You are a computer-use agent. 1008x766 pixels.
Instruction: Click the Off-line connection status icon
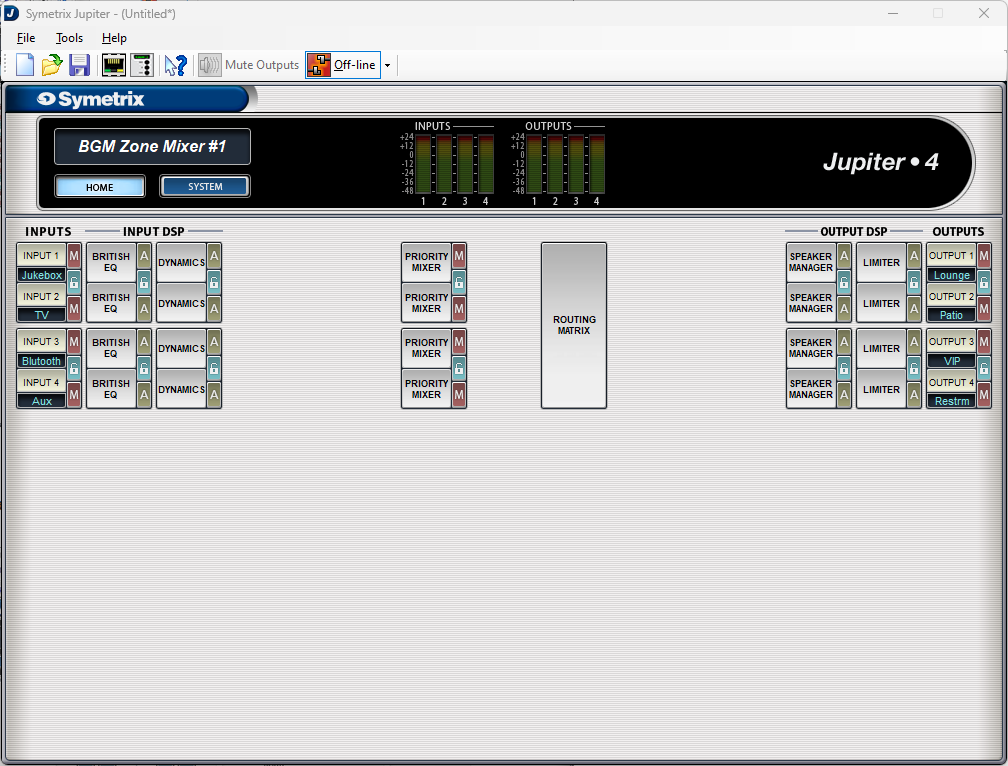pos(319,65)
